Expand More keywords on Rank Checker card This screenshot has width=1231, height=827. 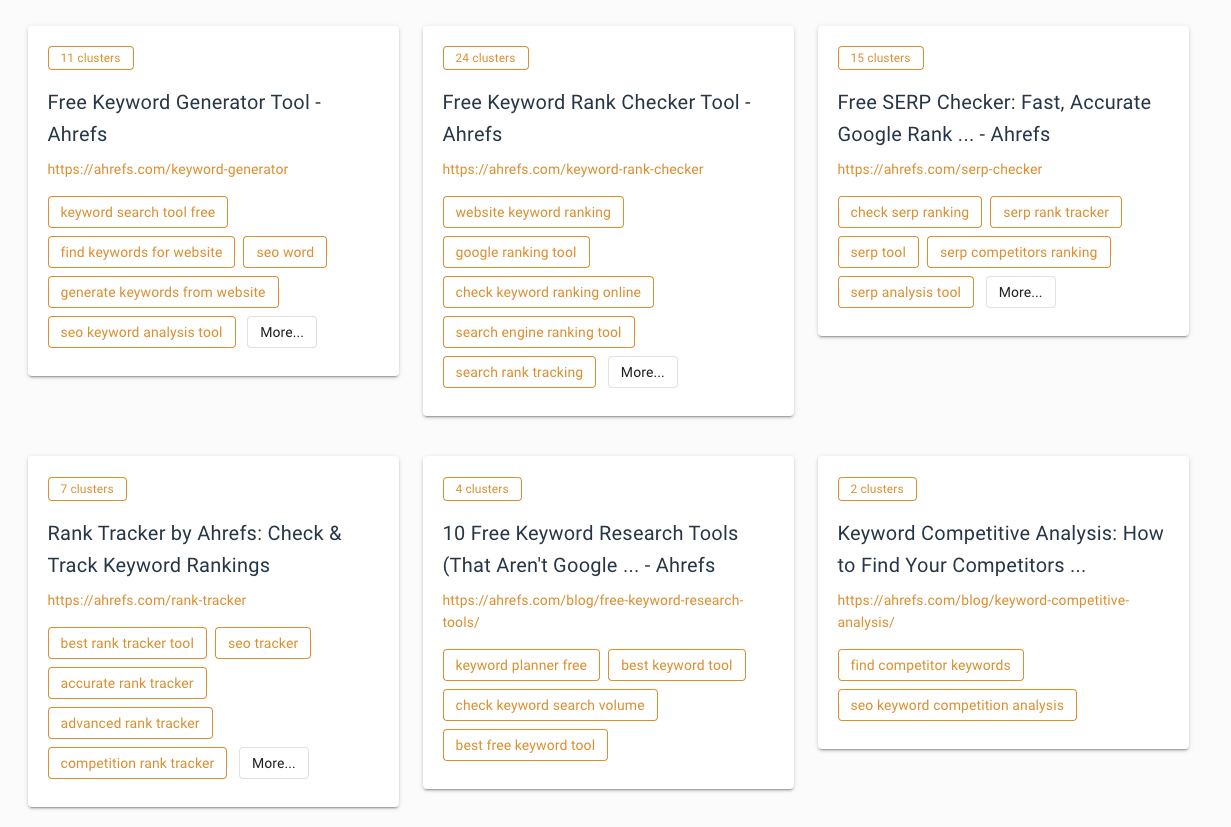click(x=642, y=371)
